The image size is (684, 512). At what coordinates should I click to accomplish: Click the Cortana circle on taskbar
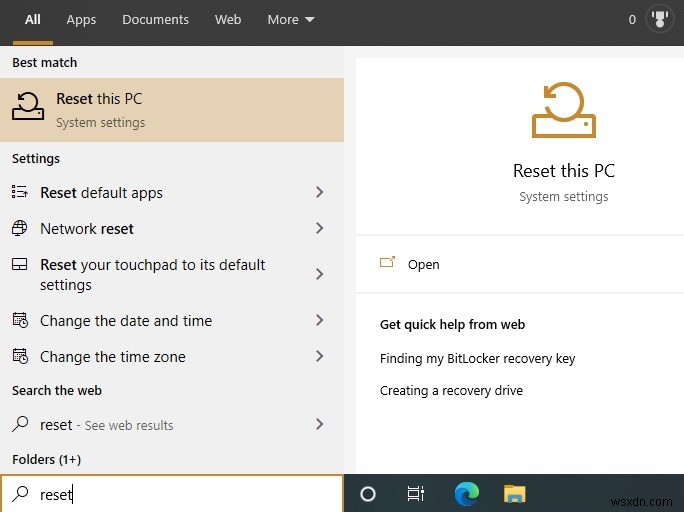click(x=368, y=494)
